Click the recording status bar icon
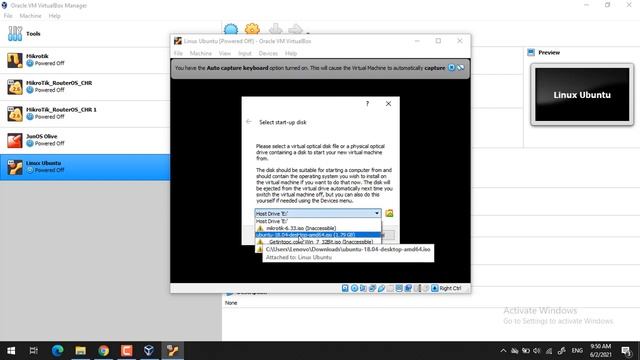 (408, 288)
